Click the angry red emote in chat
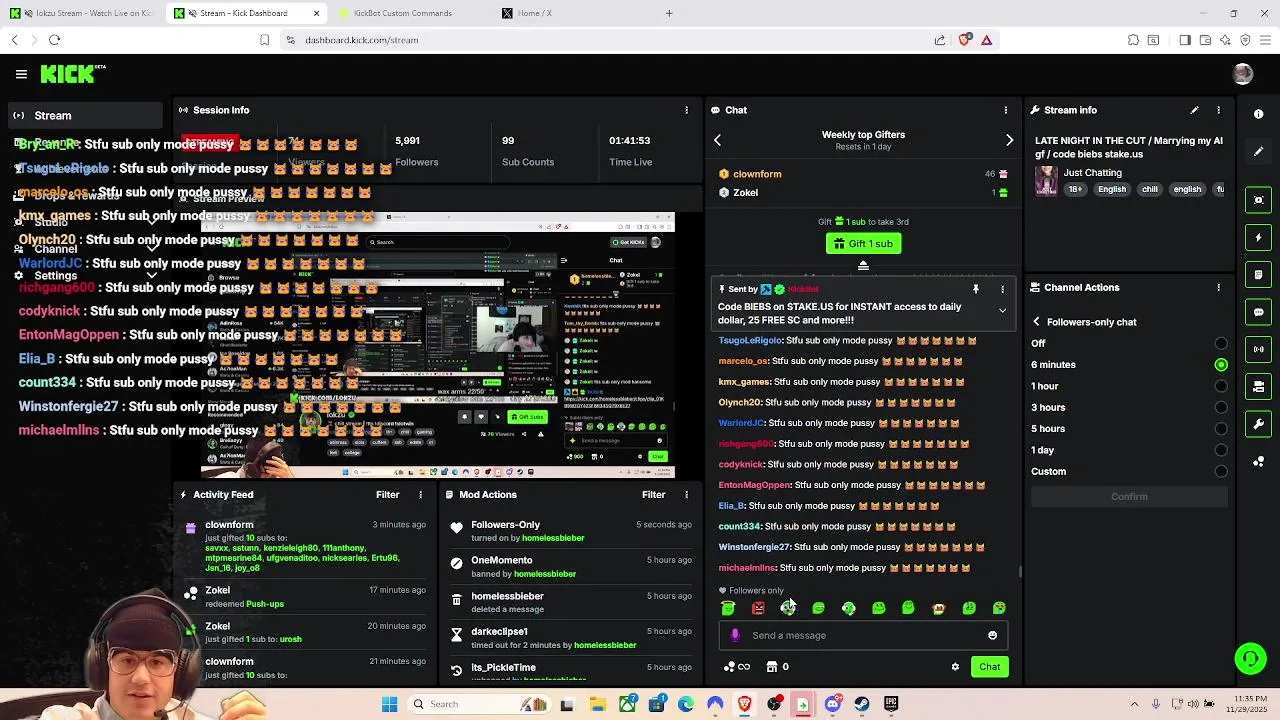The width and height of the screenshot is (1280, 720). [758, 608]
